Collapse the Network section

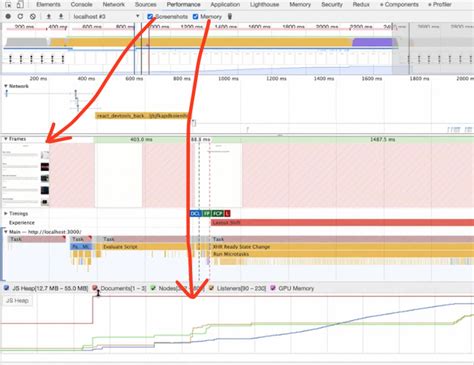[6, 86]
